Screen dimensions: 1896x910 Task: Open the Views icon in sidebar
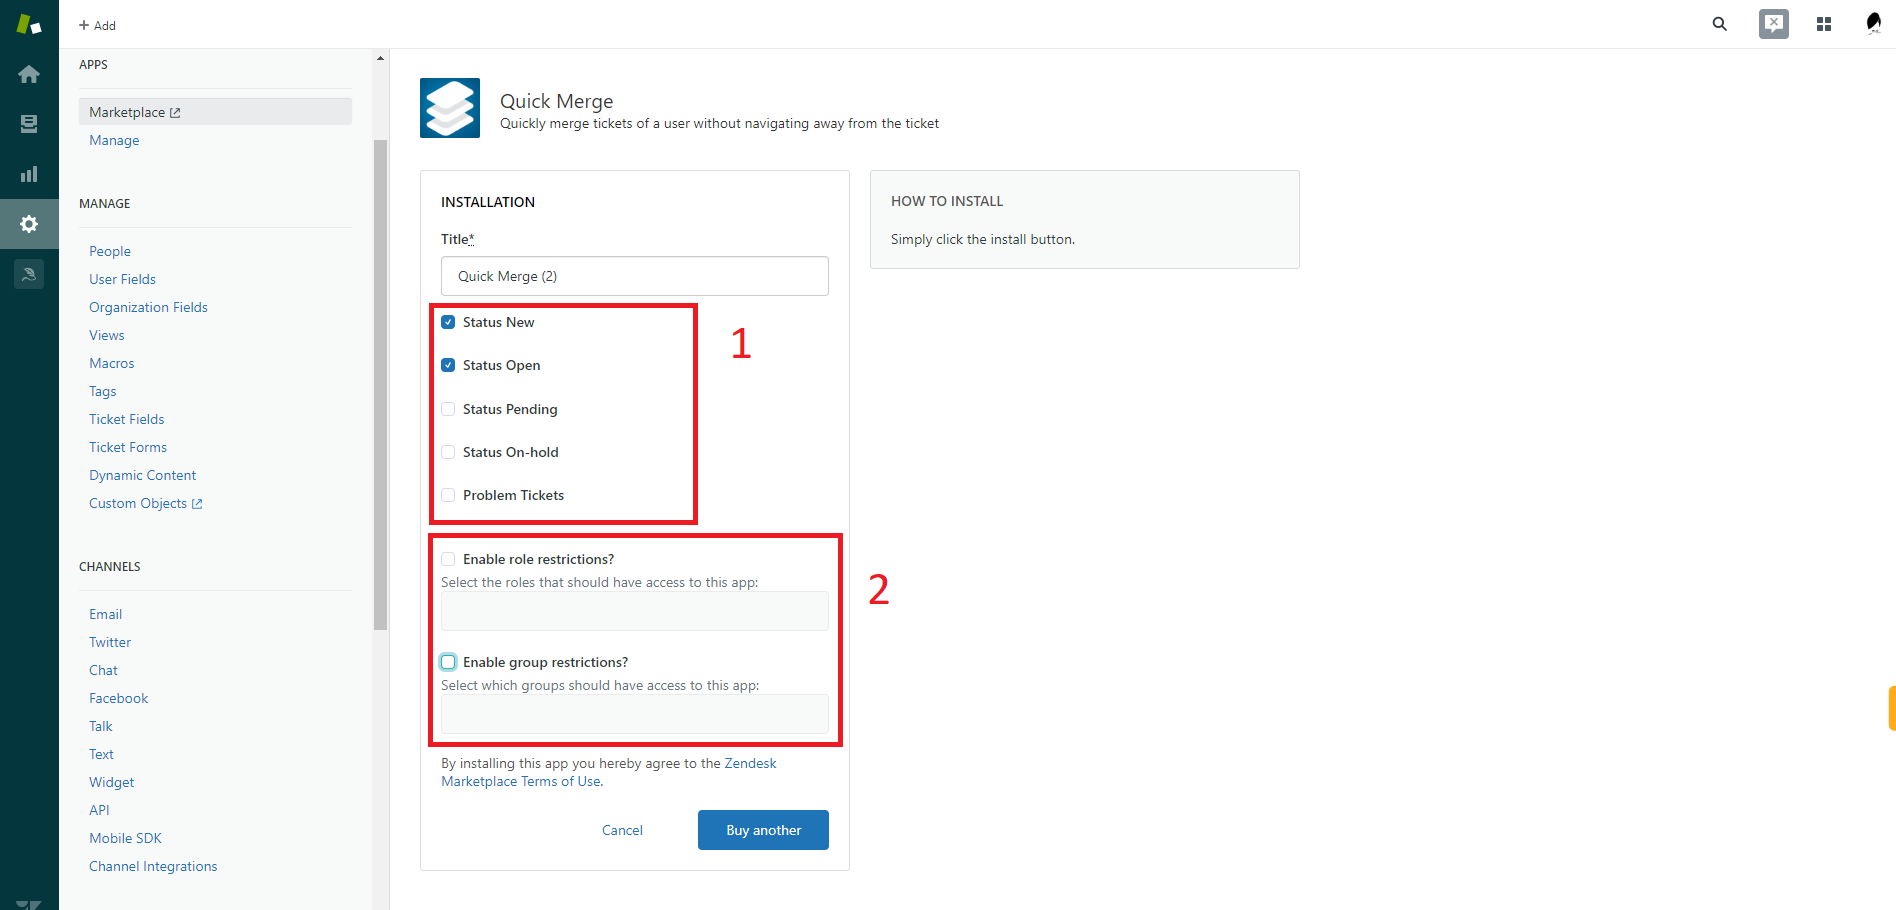(29, 124)
